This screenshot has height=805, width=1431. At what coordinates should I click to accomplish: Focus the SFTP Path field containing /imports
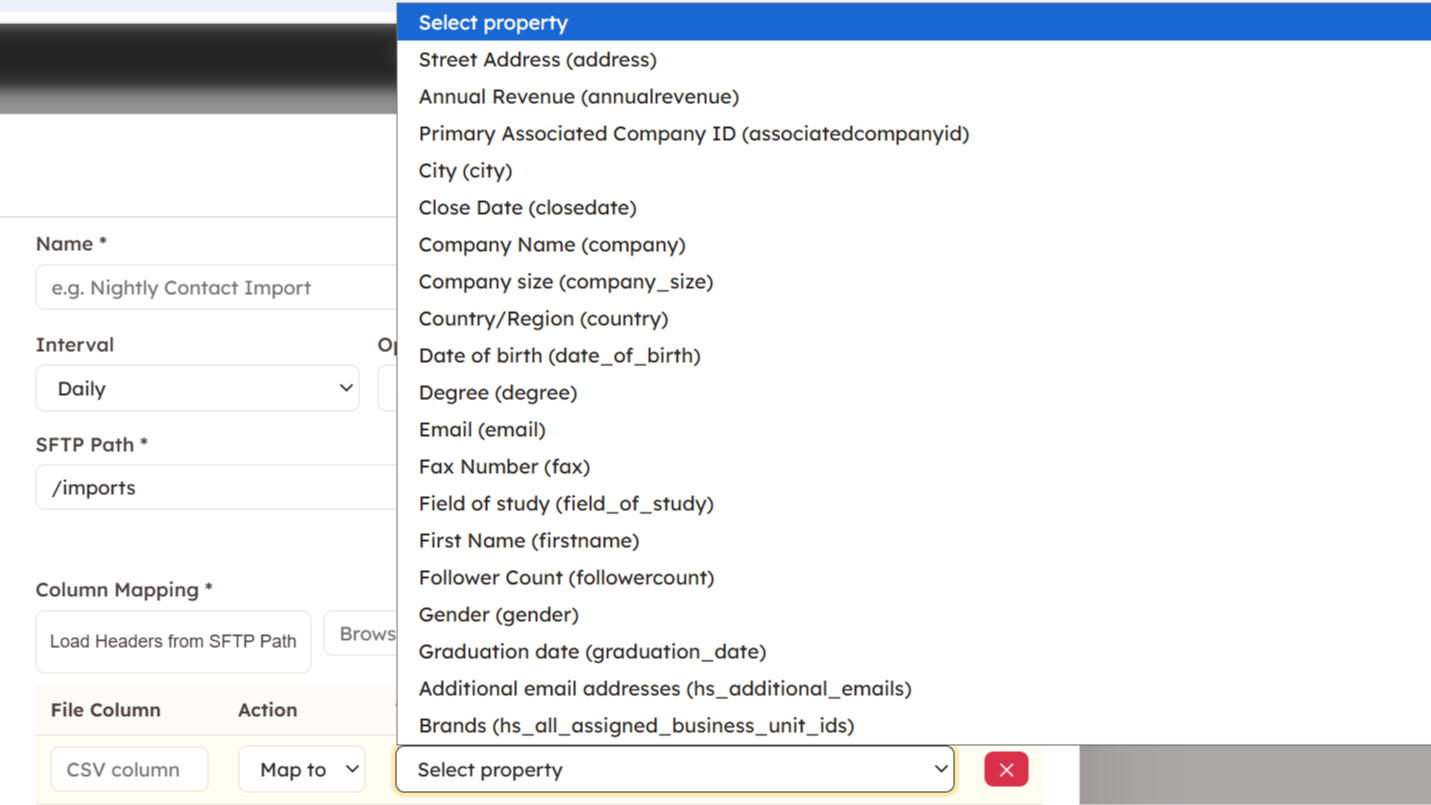(216, 487)
